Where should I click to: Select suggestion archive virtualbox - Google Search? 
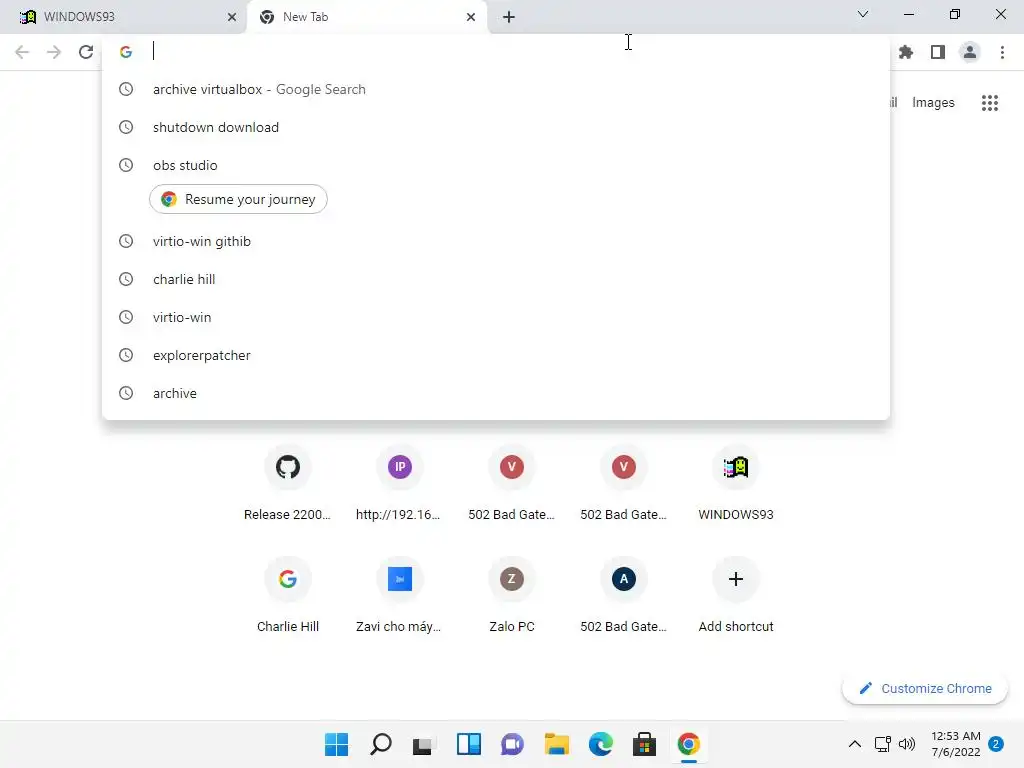point(496,89)
